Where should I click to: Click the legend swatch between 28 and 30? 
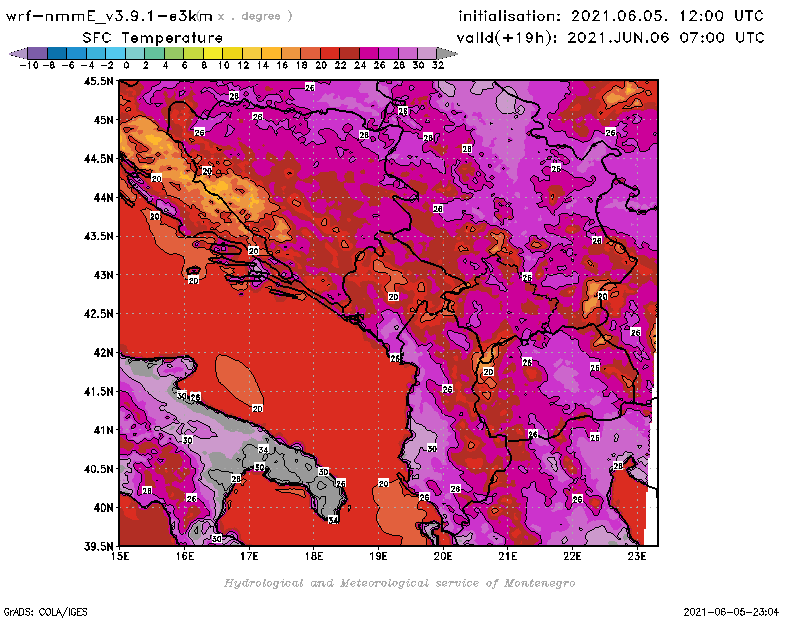tap(408, 53)
